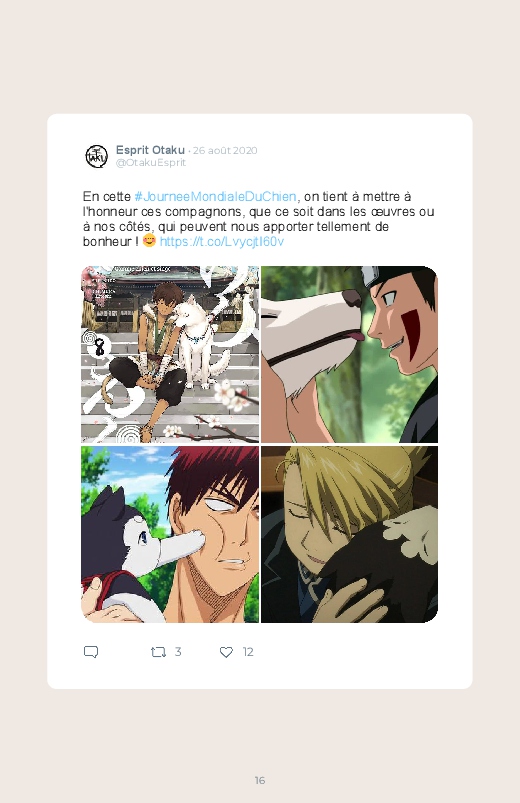Click the Esprit Otaku profile avatar
The width and height of the screenshot is (520, 803).
[x=96, y=156]
